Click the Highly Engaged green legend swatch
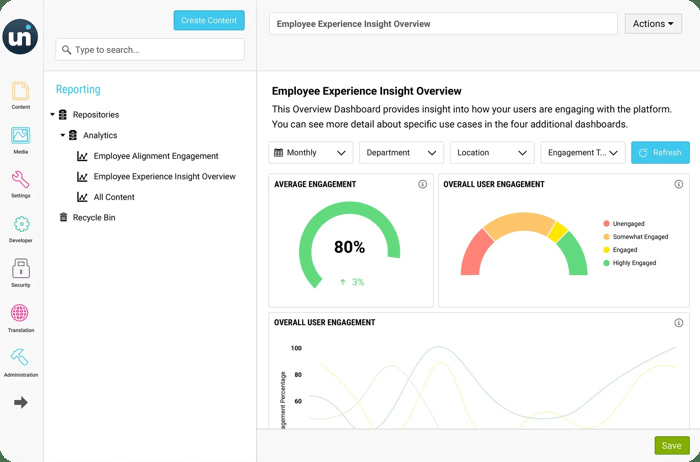Screen dimensions: 700x462 click(606, 263)
